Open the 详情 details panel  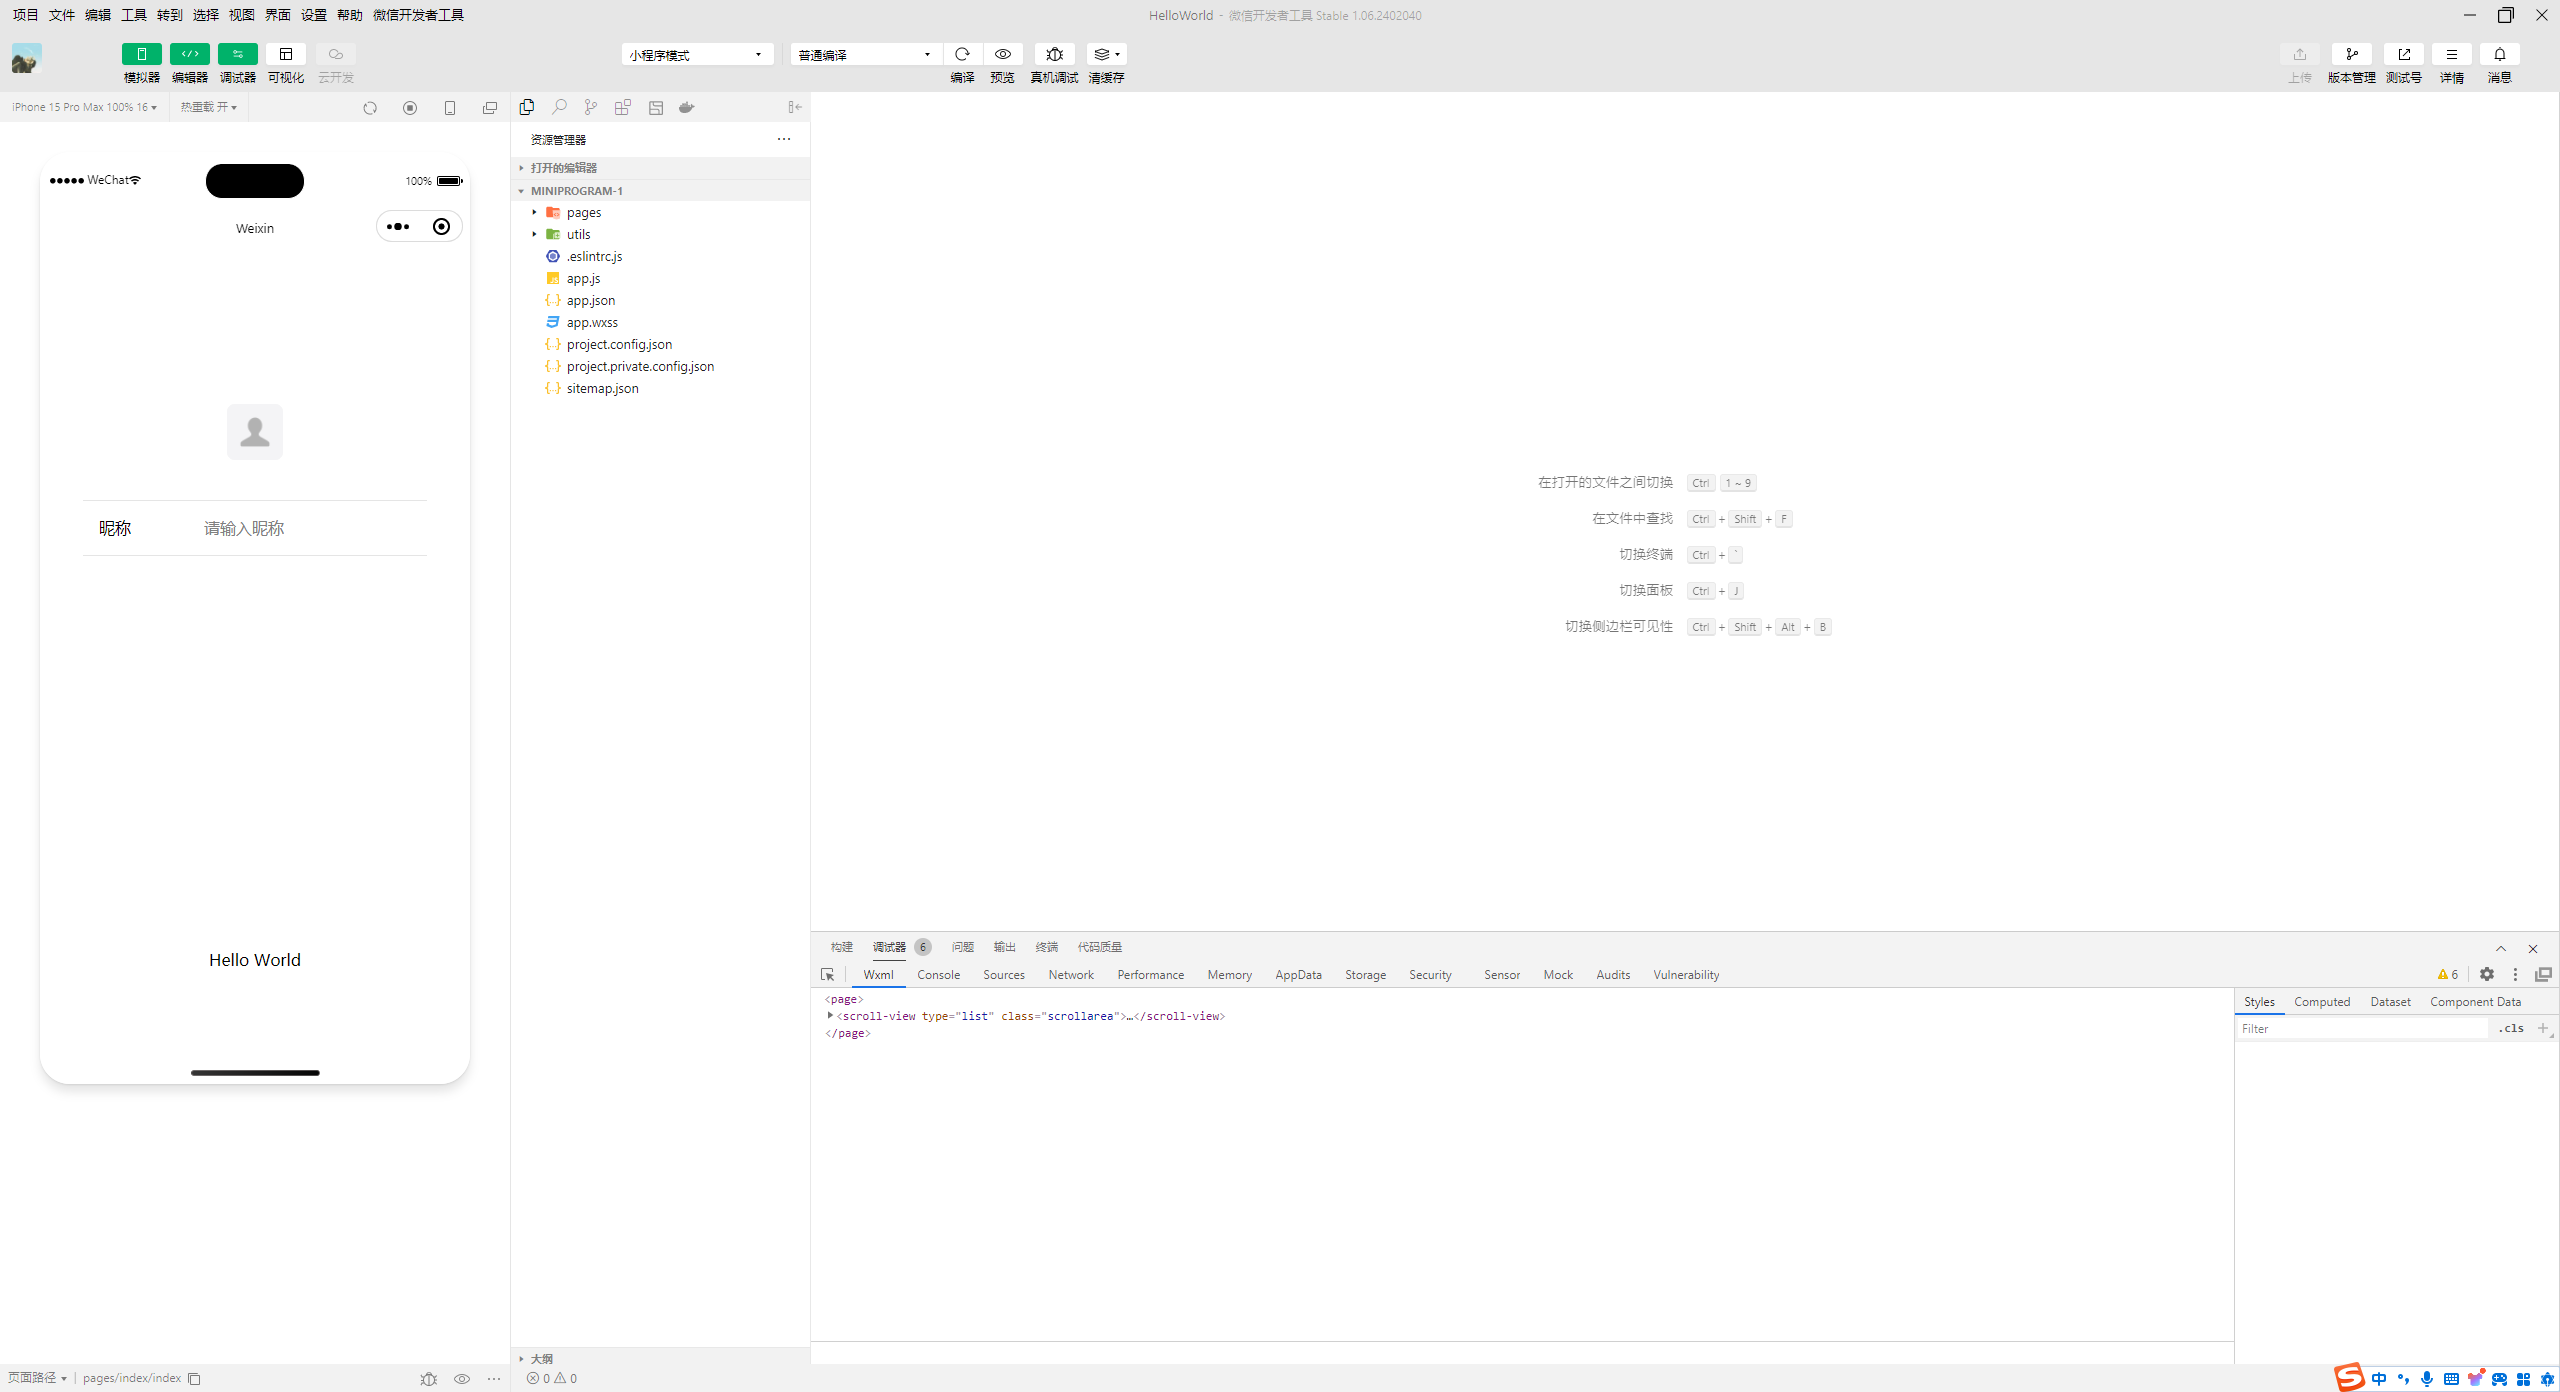(2452, 54)
